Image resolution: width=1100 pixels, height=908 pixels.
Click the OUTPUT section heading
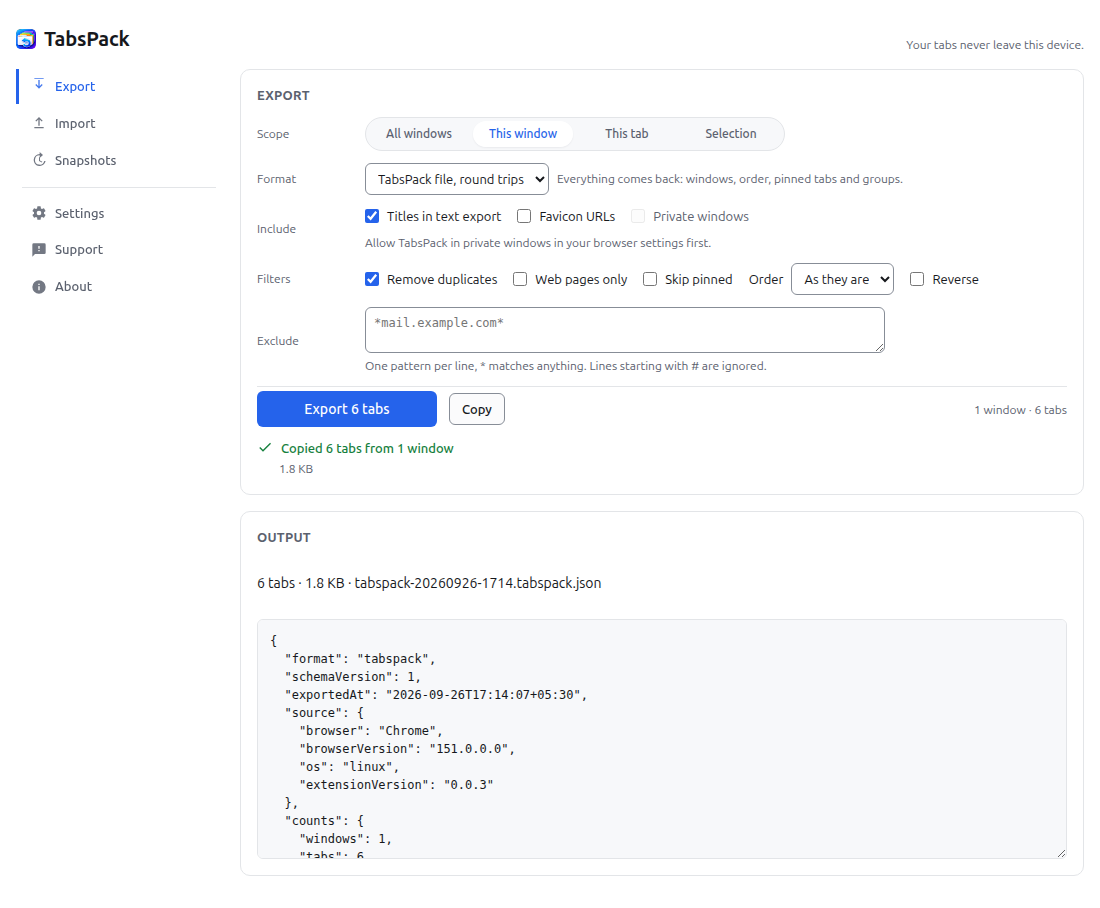click(x=283, y=538)
